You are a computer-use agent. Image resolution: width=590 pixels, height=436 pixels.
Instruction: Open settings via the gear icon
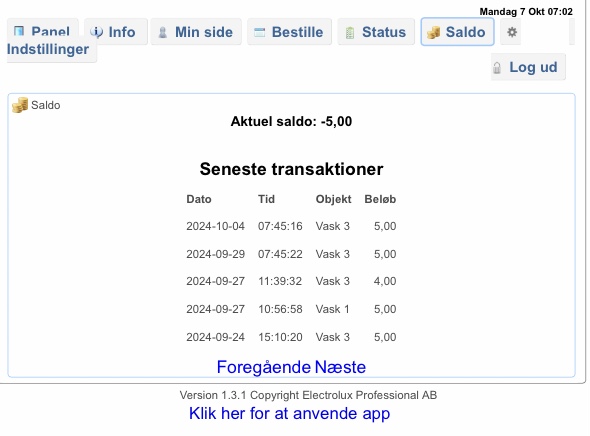point(512,32)
